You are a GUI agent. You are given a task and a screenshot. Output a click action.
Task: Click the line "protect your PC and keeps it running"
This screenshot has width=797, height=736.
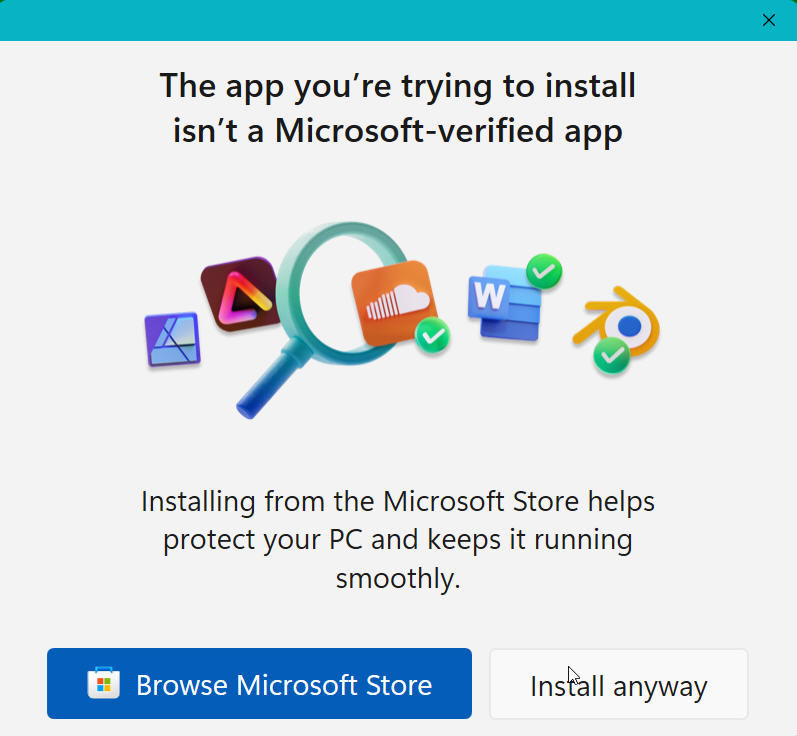(x=397, y=540)
